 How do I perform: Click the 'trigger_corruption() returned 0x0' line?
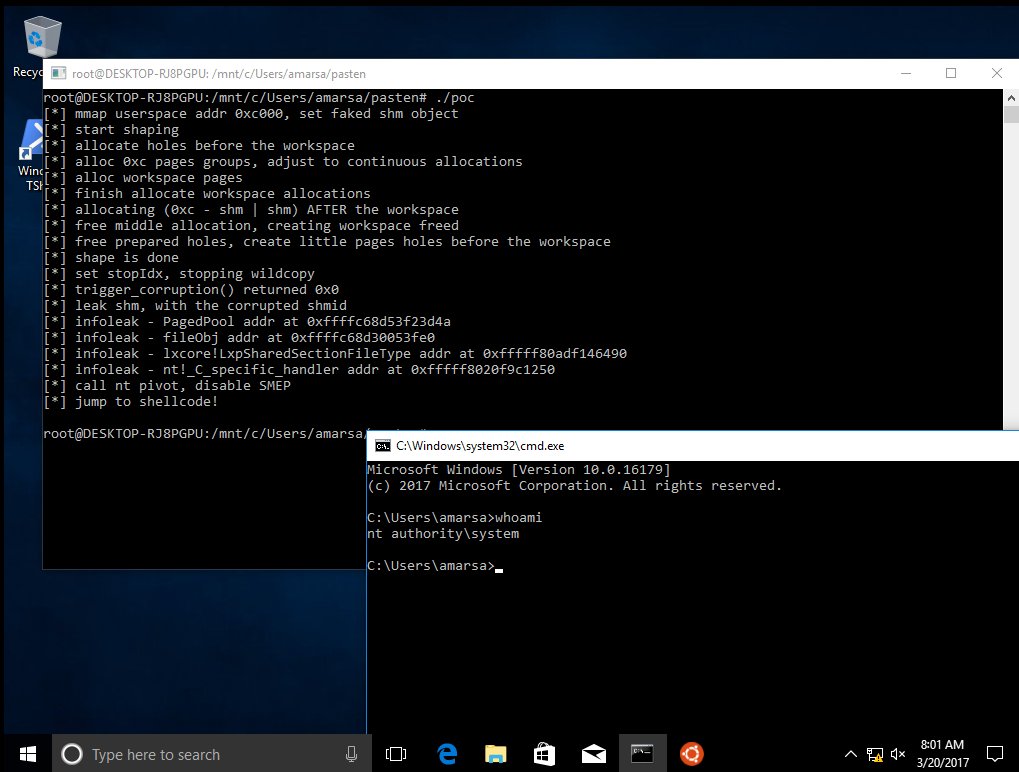(x=191, y=290)
